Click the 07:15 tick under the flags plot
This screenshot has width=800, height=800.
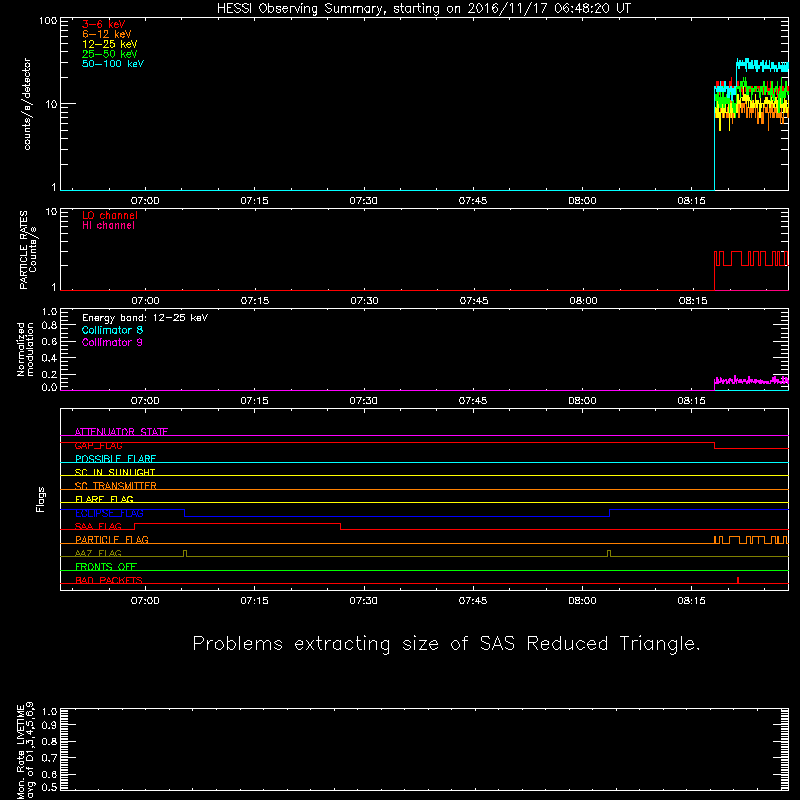pyautogui.click(x=254, y=601)
